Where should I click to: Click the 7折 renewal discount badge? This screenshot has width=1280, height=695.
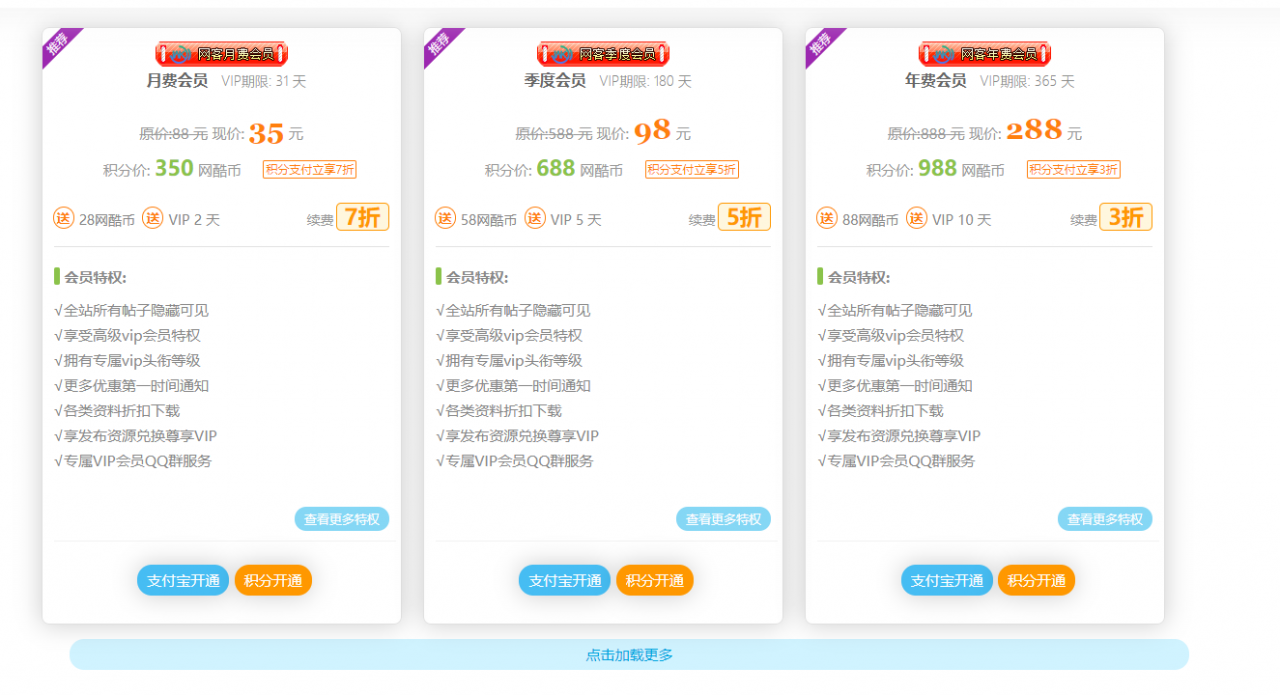pos(363,217)
